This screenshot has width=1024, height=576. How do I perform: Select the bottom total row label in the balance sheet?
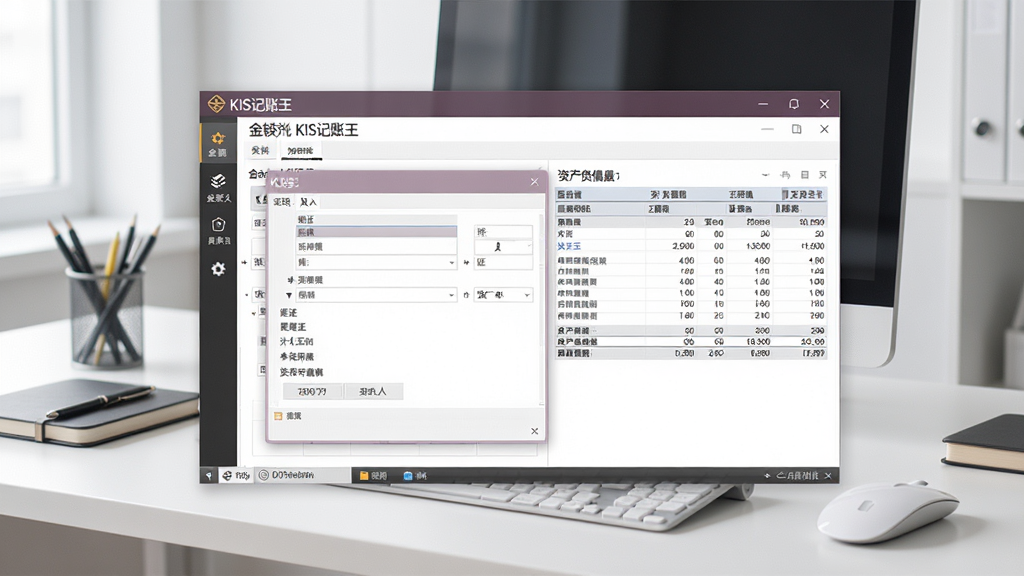[574, 353]
